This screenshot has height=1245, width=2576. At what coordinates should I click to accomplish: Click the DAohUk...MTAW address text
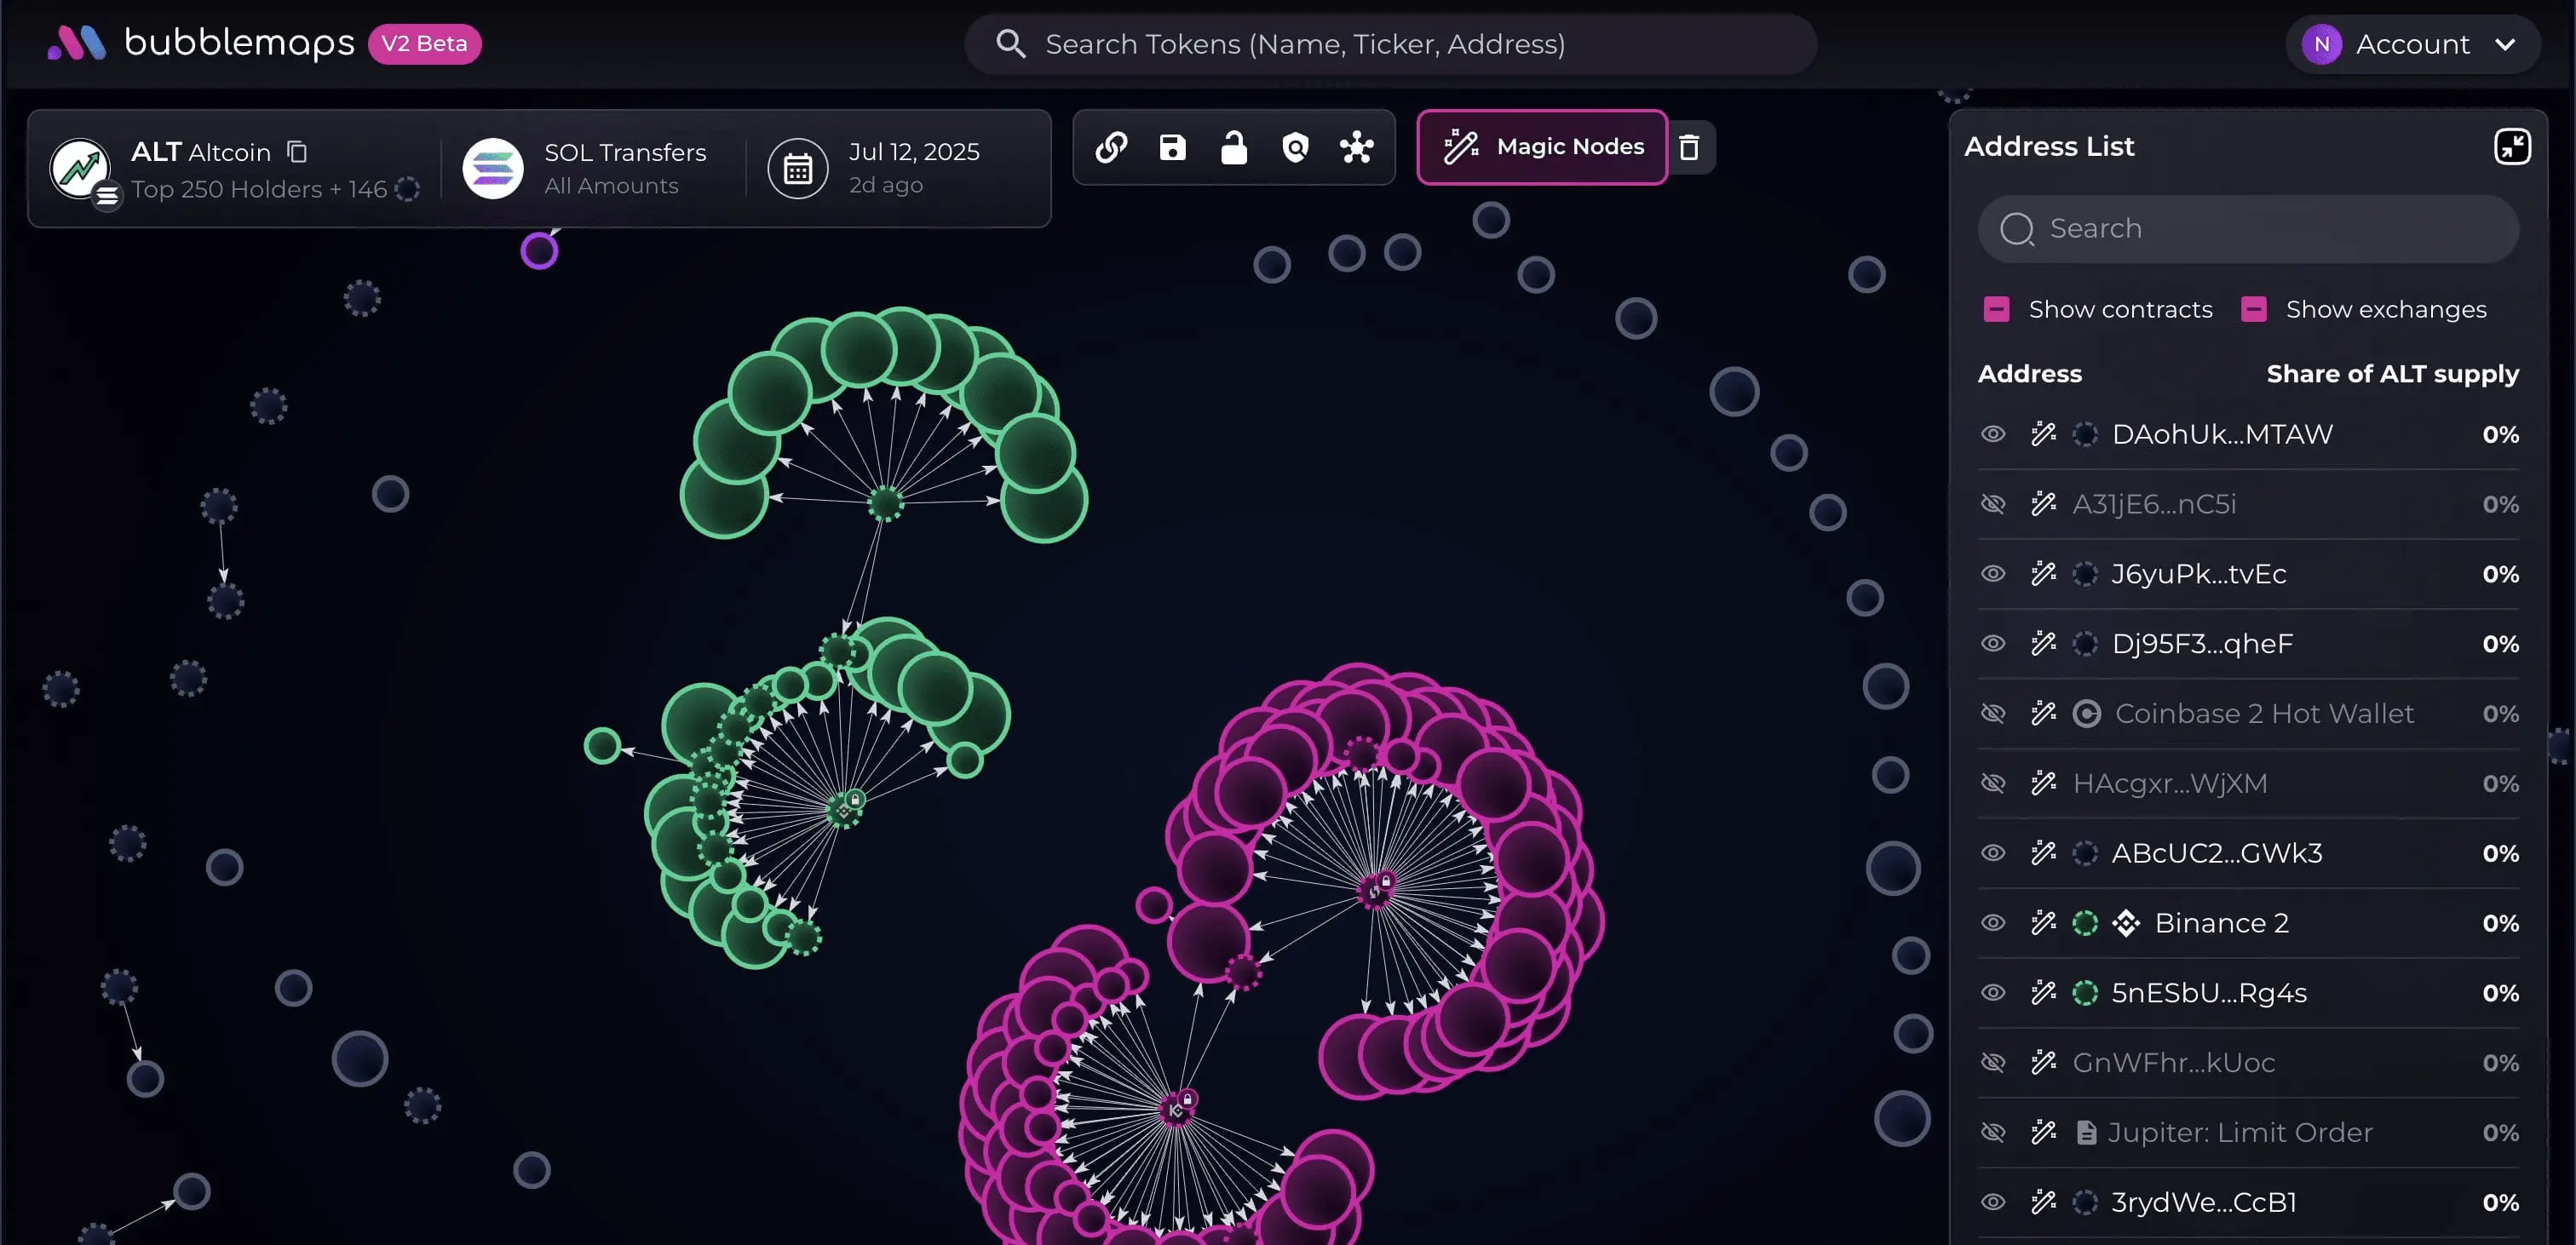[2222, 434]
